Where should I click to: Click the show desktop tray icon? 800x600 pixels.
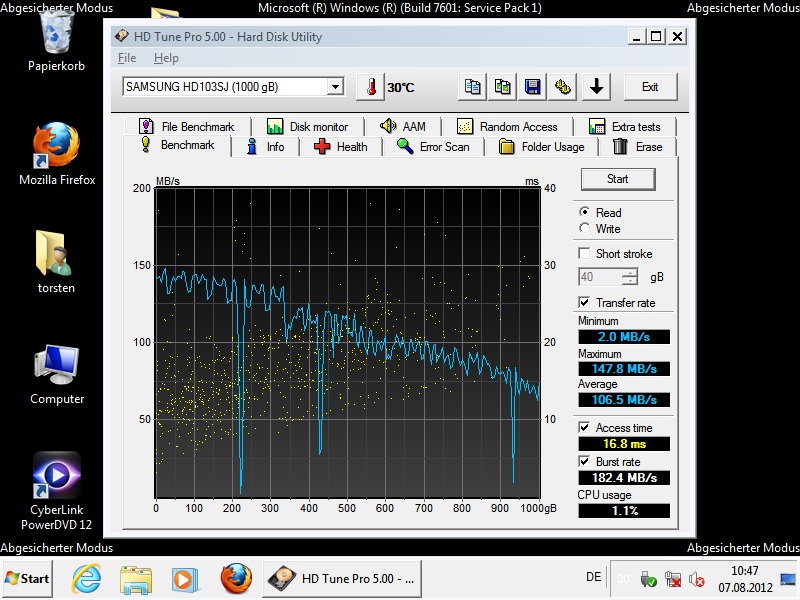(789, 579)
